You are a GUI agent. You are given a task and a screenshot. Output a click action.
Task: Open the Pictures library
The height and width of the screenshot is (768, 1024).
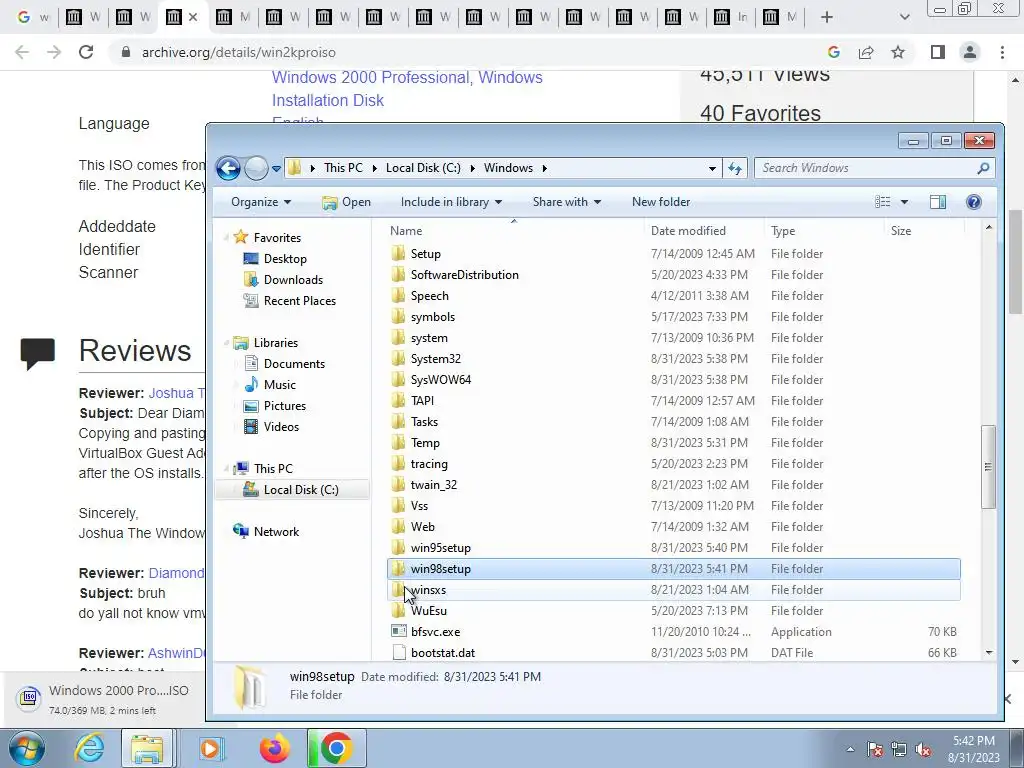tap(284, 406)
